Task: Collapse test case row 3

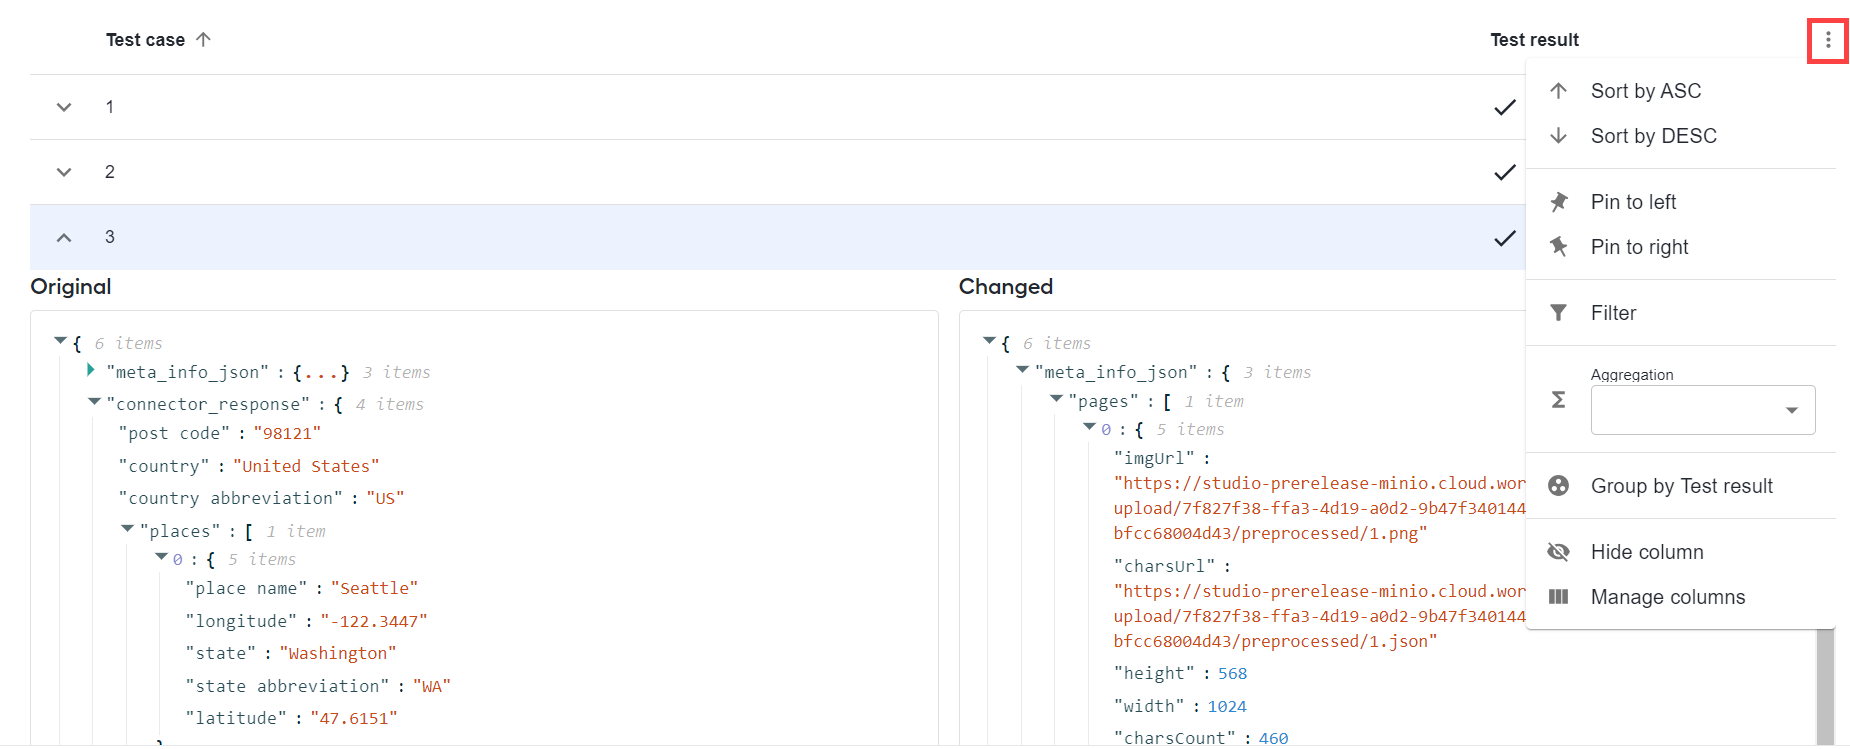Action: pyautogui.click(x=64, y=237)
